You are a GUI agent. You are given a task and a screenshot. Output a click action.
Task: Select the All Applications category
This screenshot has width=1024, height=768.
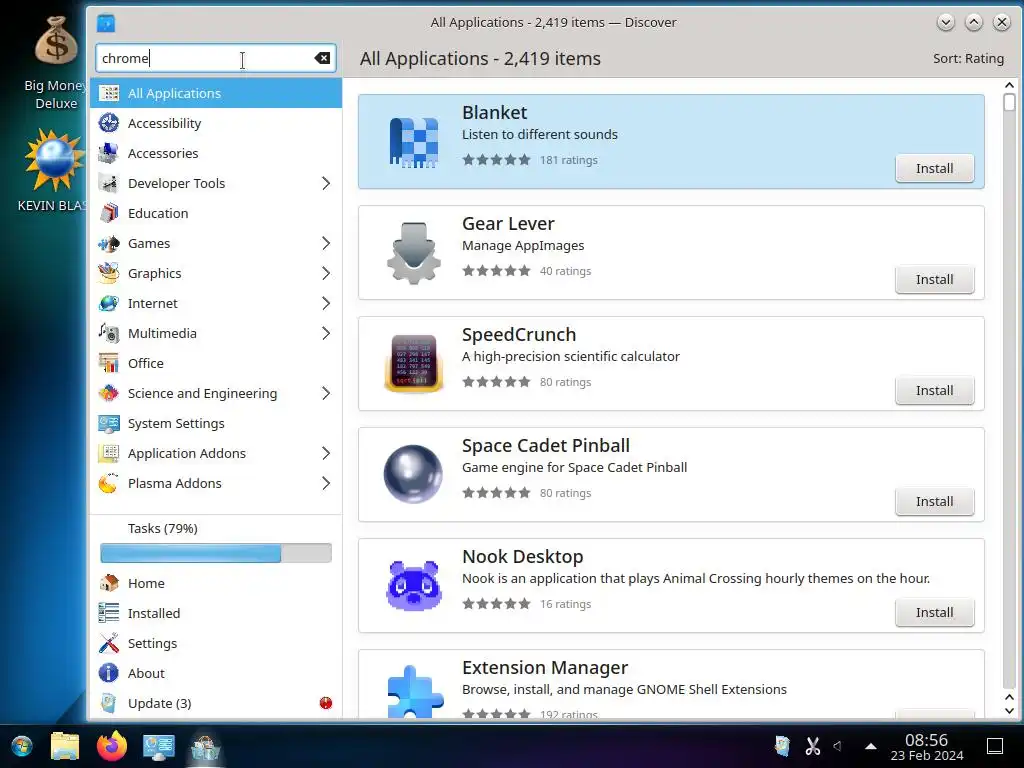click(216, 93)
